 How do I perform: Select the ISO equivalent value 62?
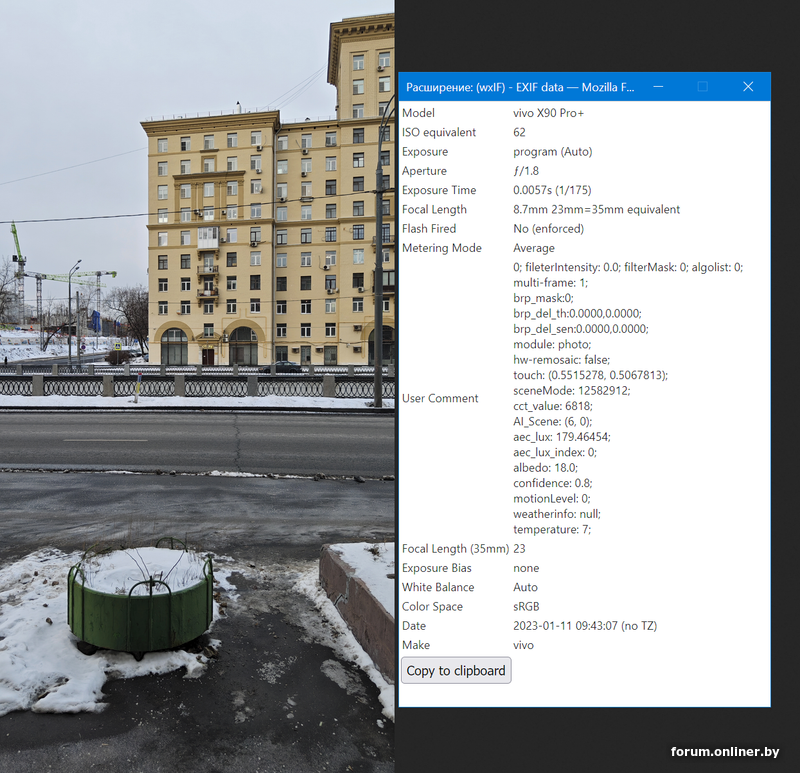pos(519,132)
